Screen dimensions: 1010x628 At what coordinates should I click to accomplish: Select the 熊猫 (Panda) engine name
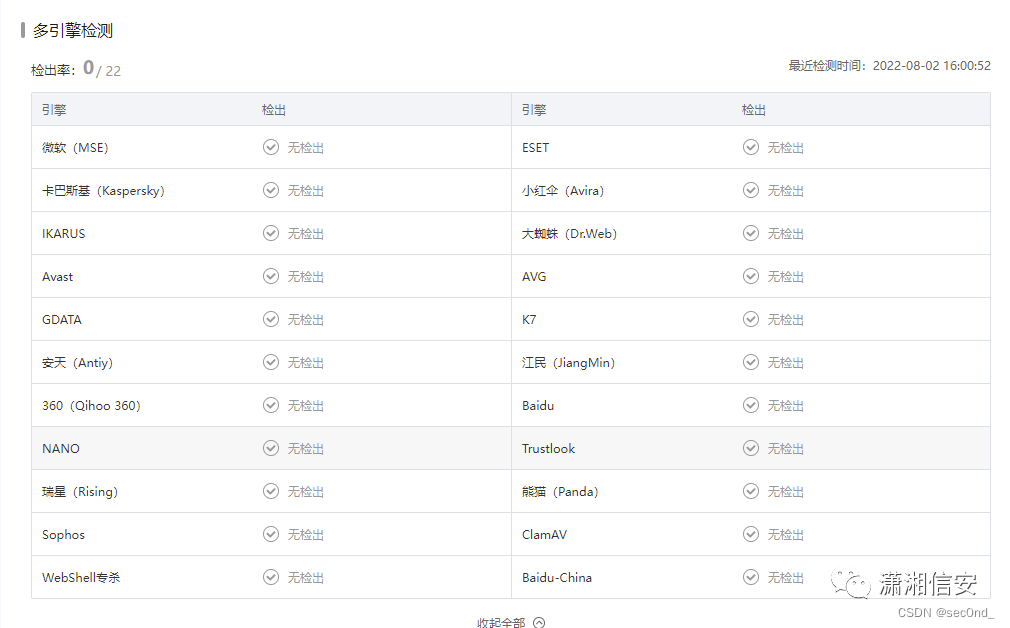point(560,491)
